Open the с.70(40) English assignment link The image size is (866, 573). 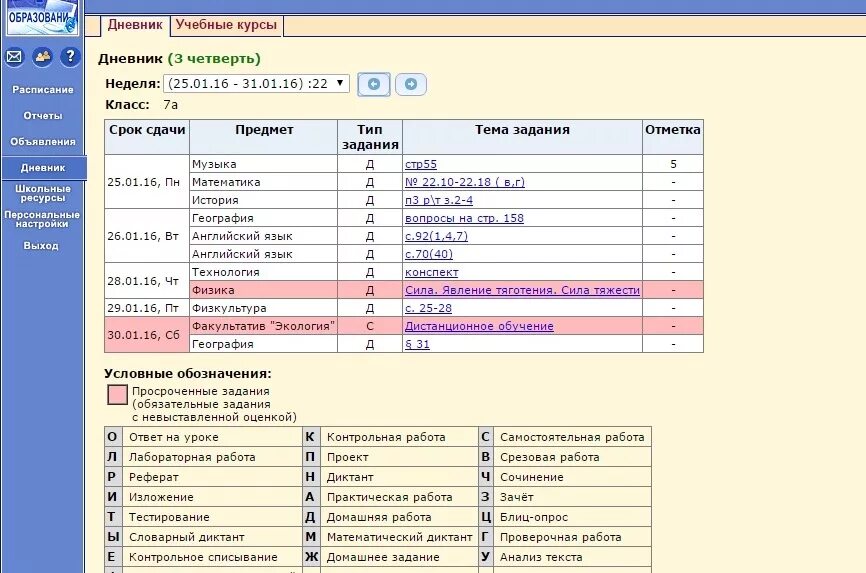click(x=429, y=254)
